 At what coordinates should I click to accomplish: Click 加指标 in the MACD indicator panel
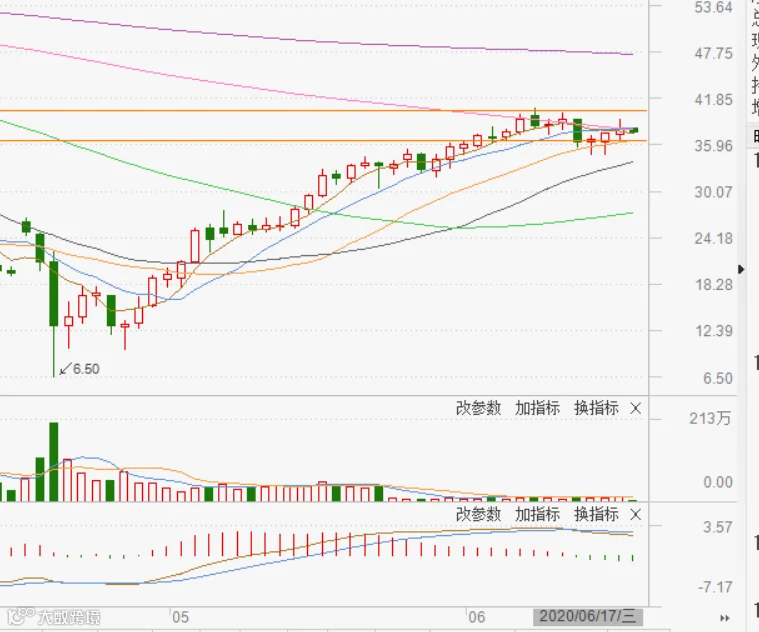click(537, 514)
